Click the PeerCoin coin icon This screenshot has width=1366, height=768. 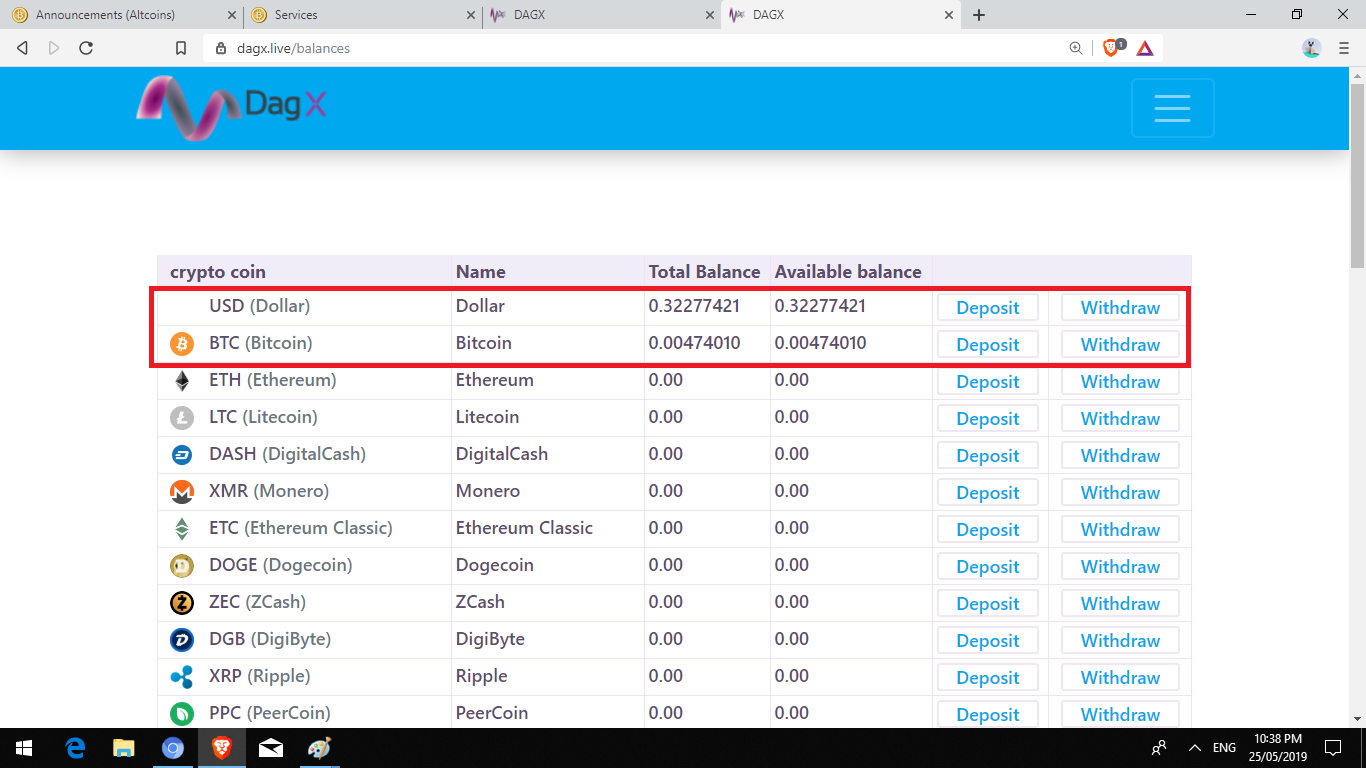pyautogui.click(x=182, y=714)
